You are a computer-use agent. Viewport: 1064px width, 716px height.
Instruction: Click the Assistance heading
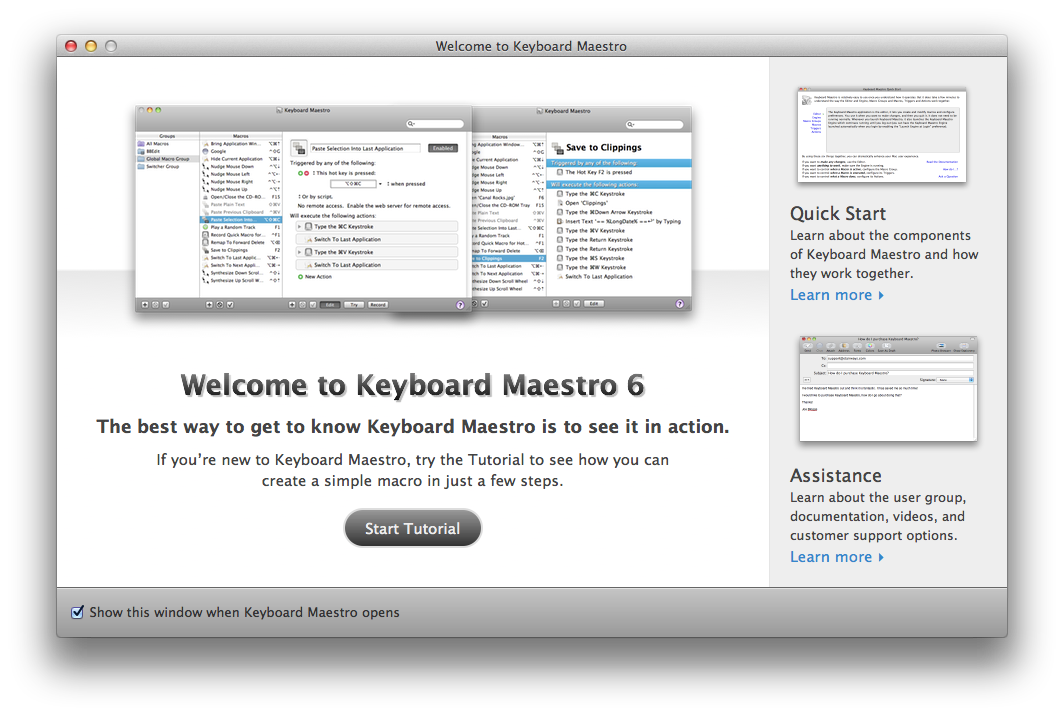(x=835, y=475)
